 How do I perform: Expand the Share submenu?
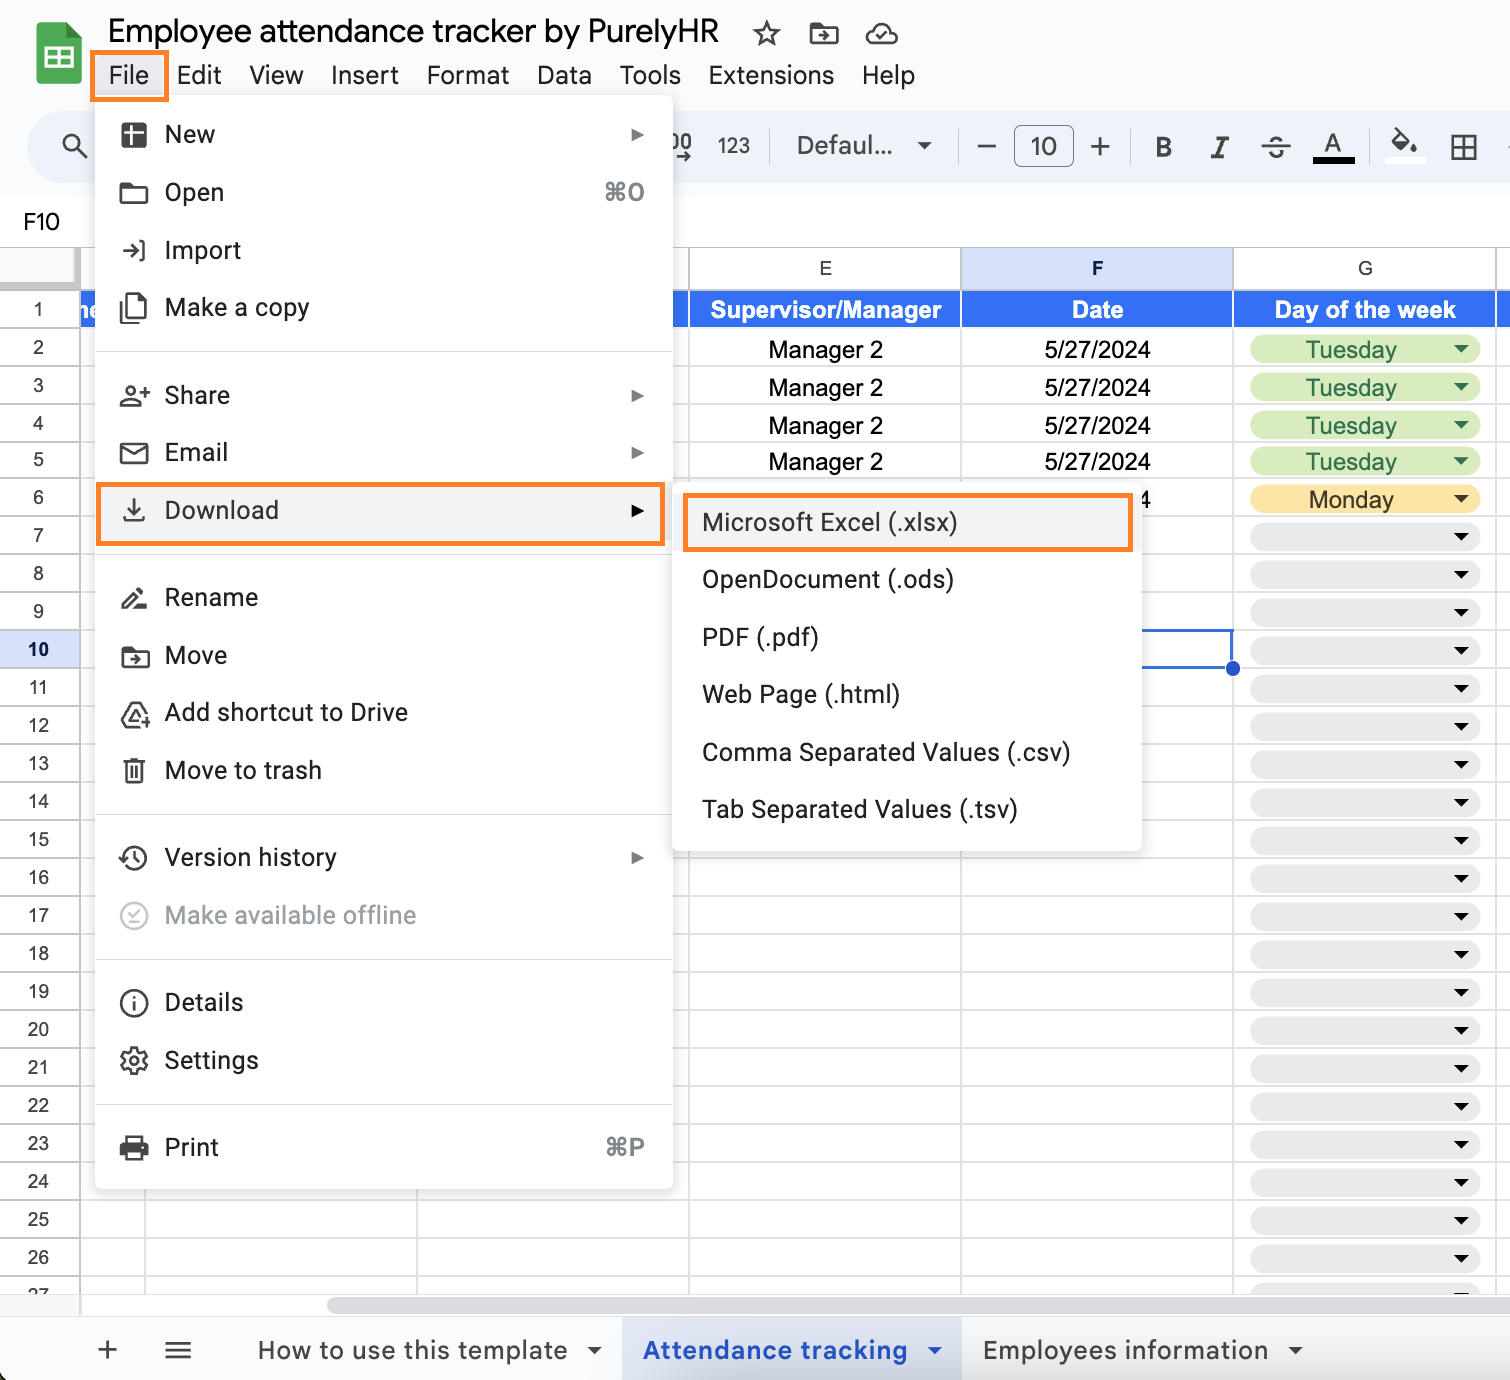coord(384,395)
